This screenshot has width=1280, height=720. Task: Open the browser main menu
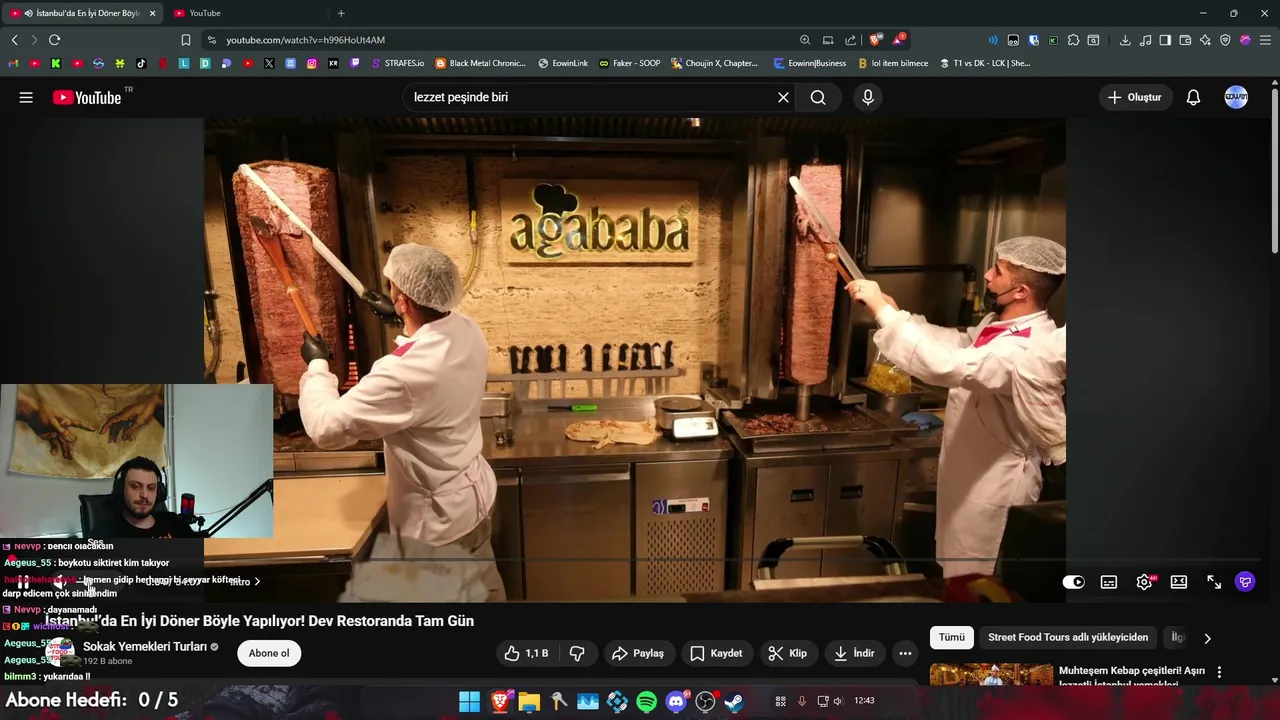1265,40
